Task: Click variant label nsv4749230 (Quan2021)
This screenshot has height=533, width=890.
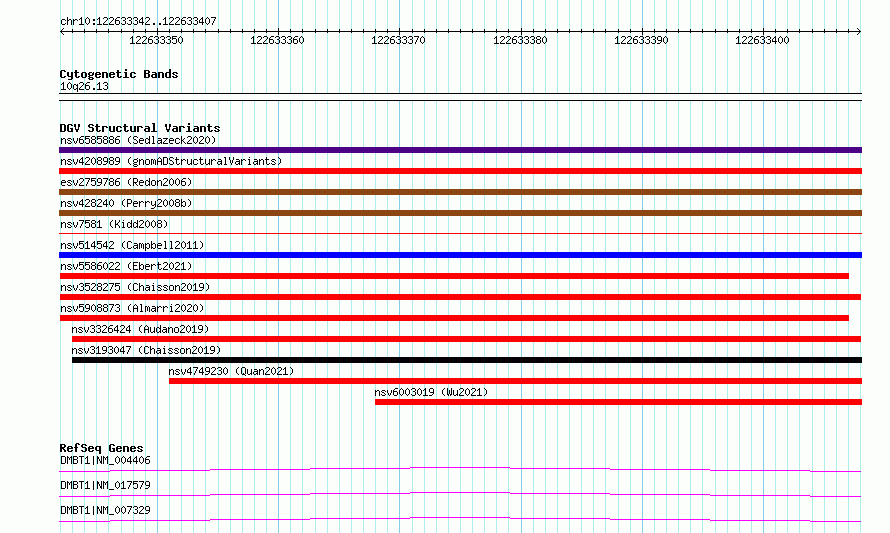Action: [231, 371]
